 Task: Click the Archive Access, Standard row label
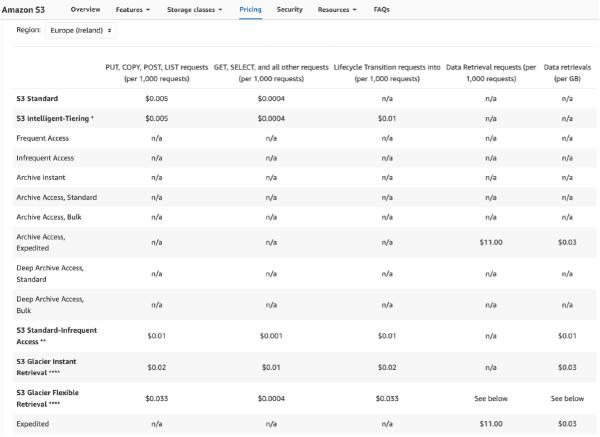57,197
